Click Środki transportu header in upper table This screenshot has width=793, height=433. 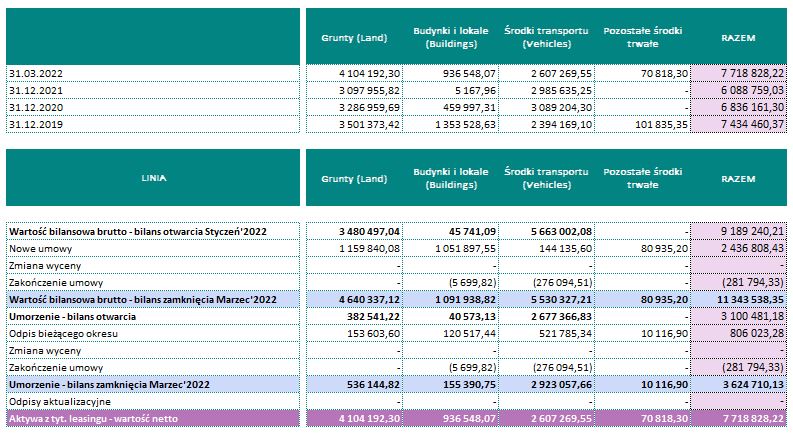point(545,37)
